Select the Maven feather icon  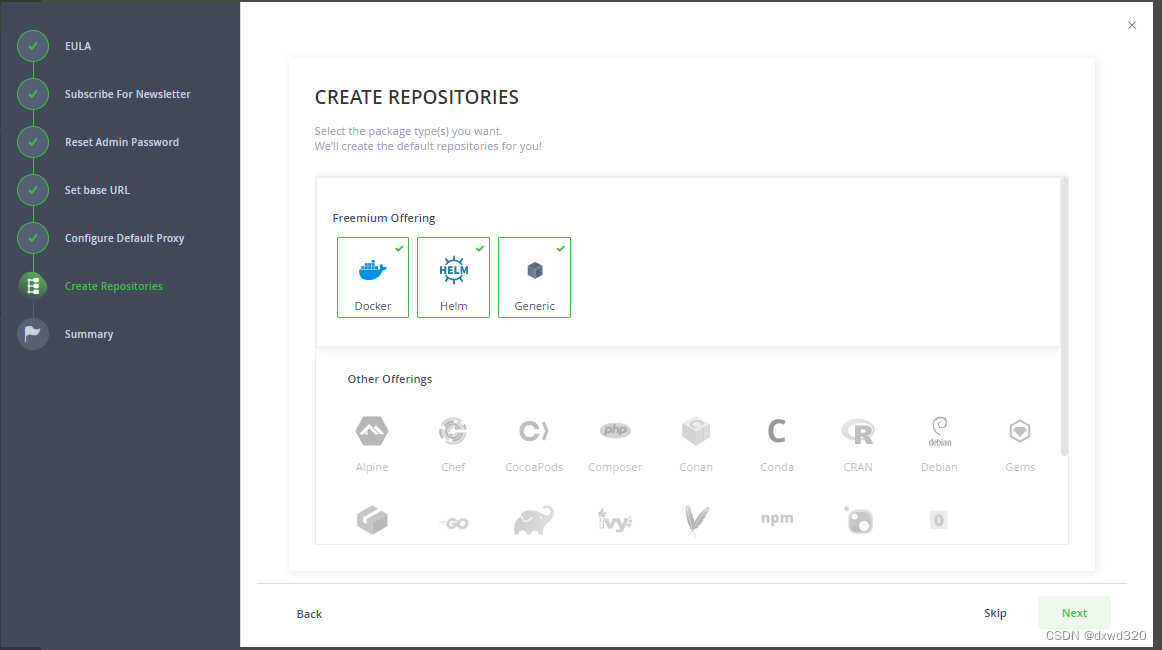696,520
